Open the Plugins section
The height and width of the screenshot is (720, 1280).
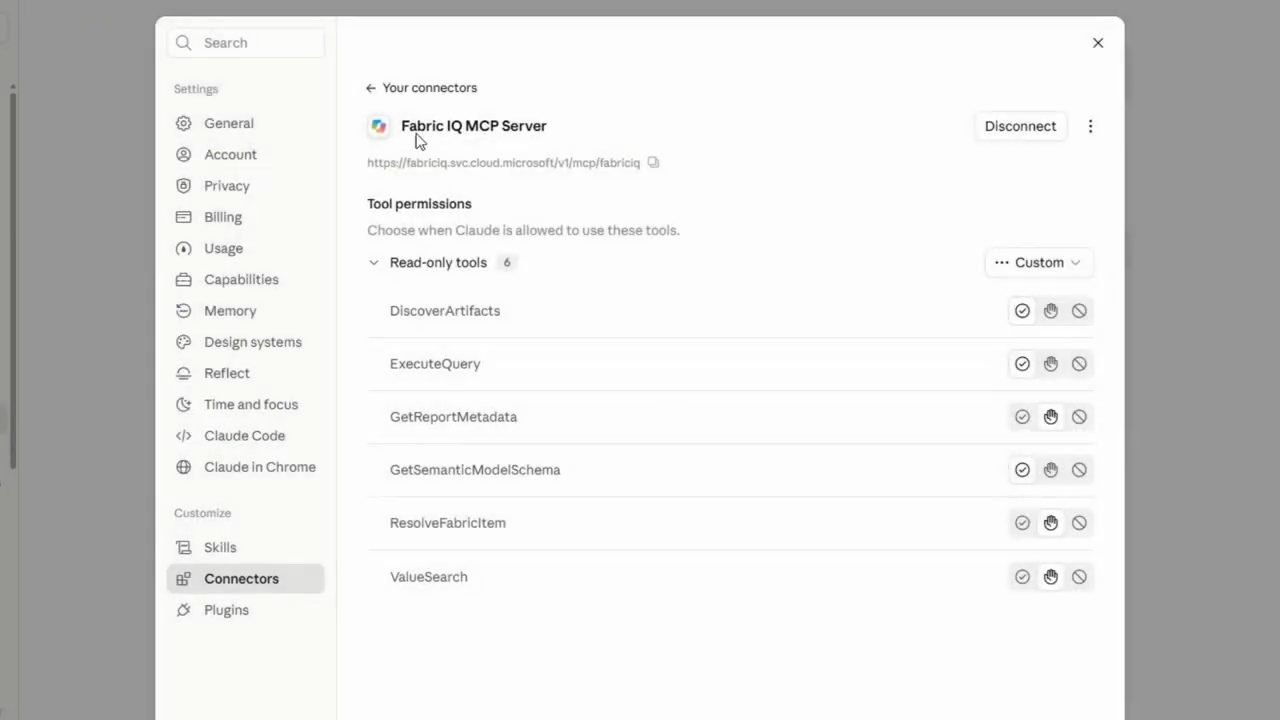coord(245,610)
